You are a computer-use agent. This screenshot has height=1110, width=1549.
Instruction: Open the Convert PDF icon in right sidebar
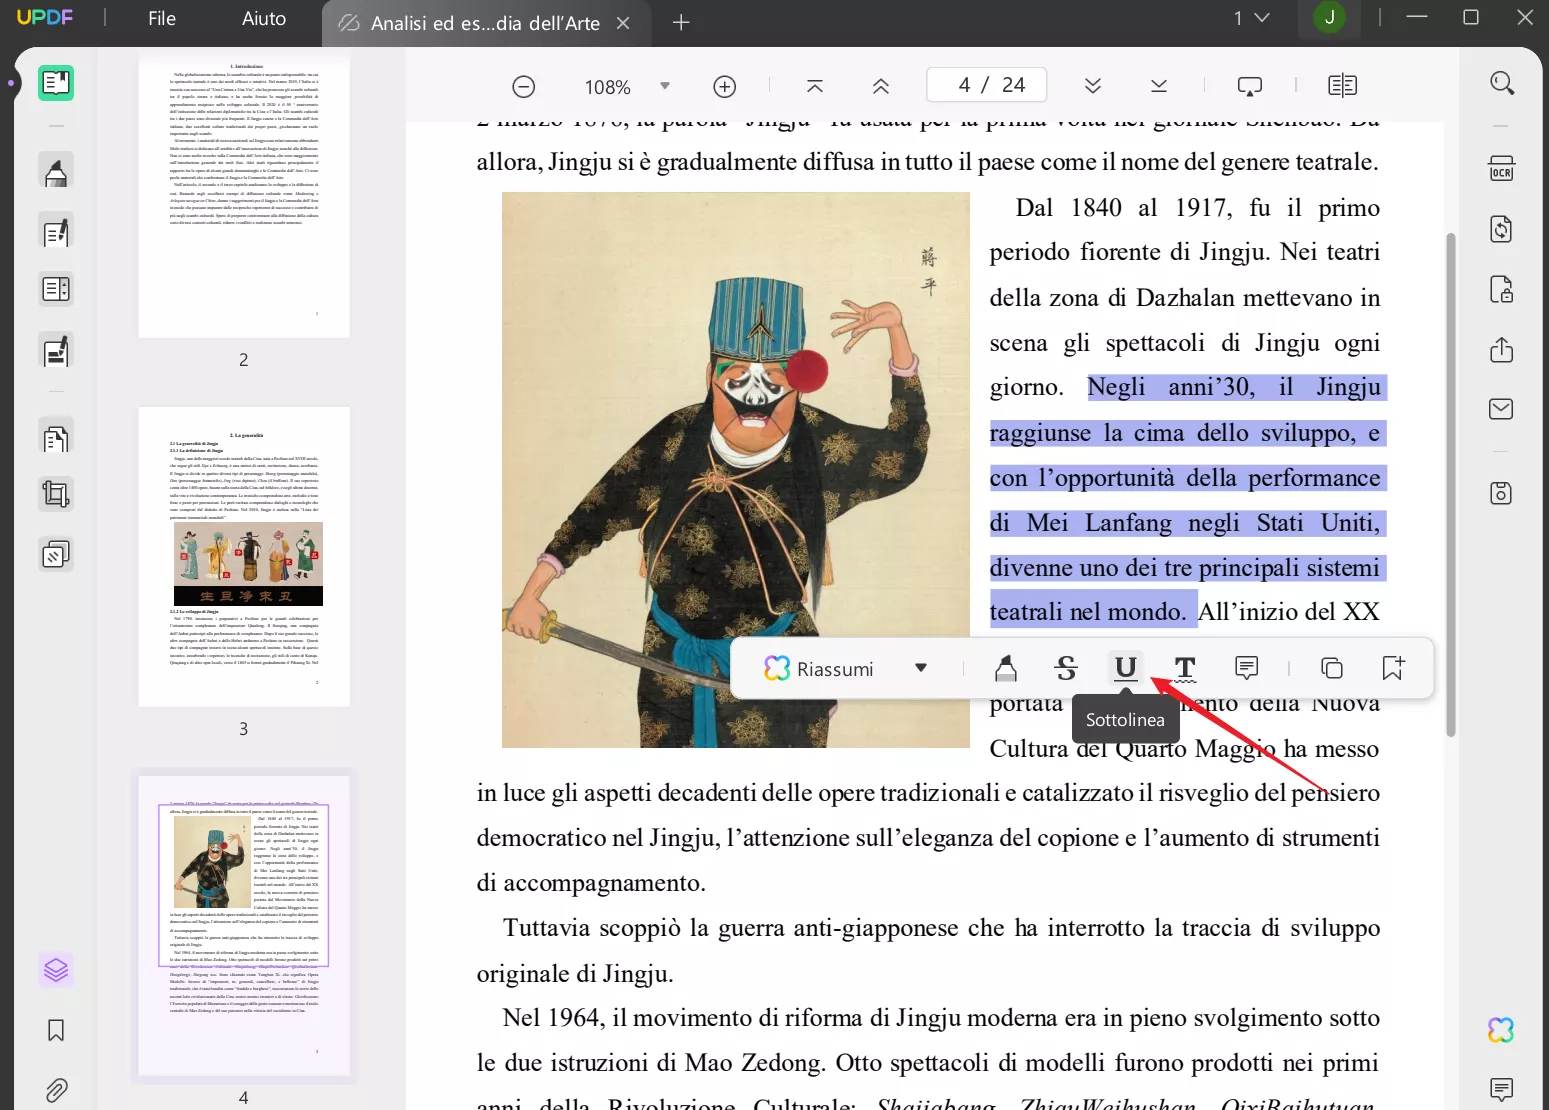1501,229
